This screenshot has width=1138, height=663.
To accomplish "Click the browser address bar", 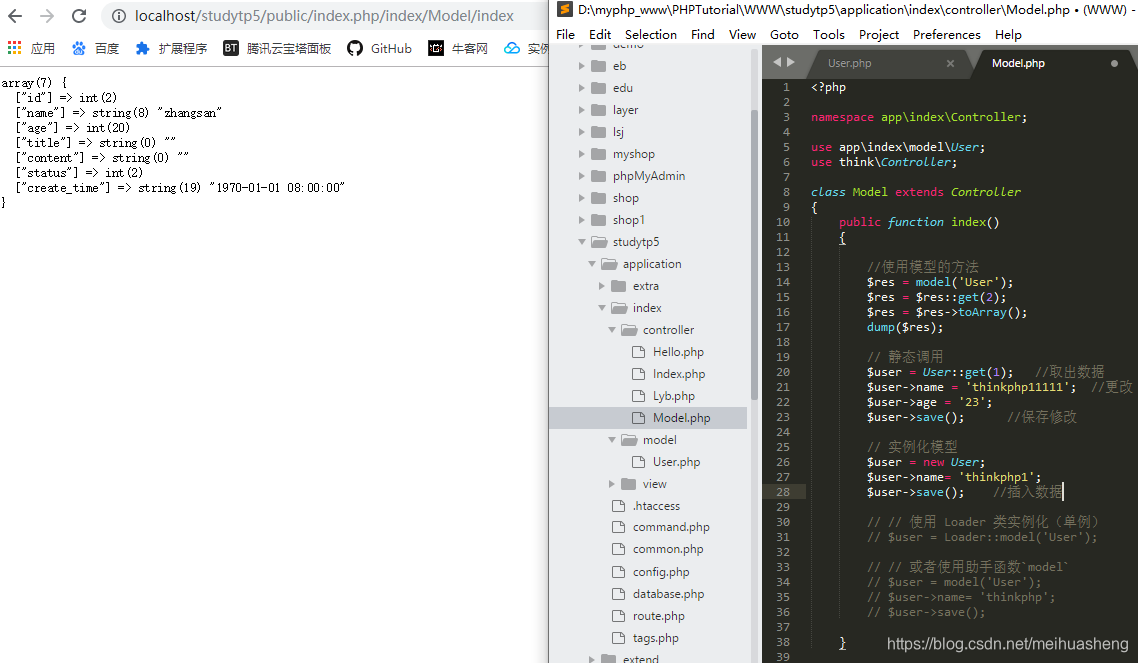I will tap(300, 16).
